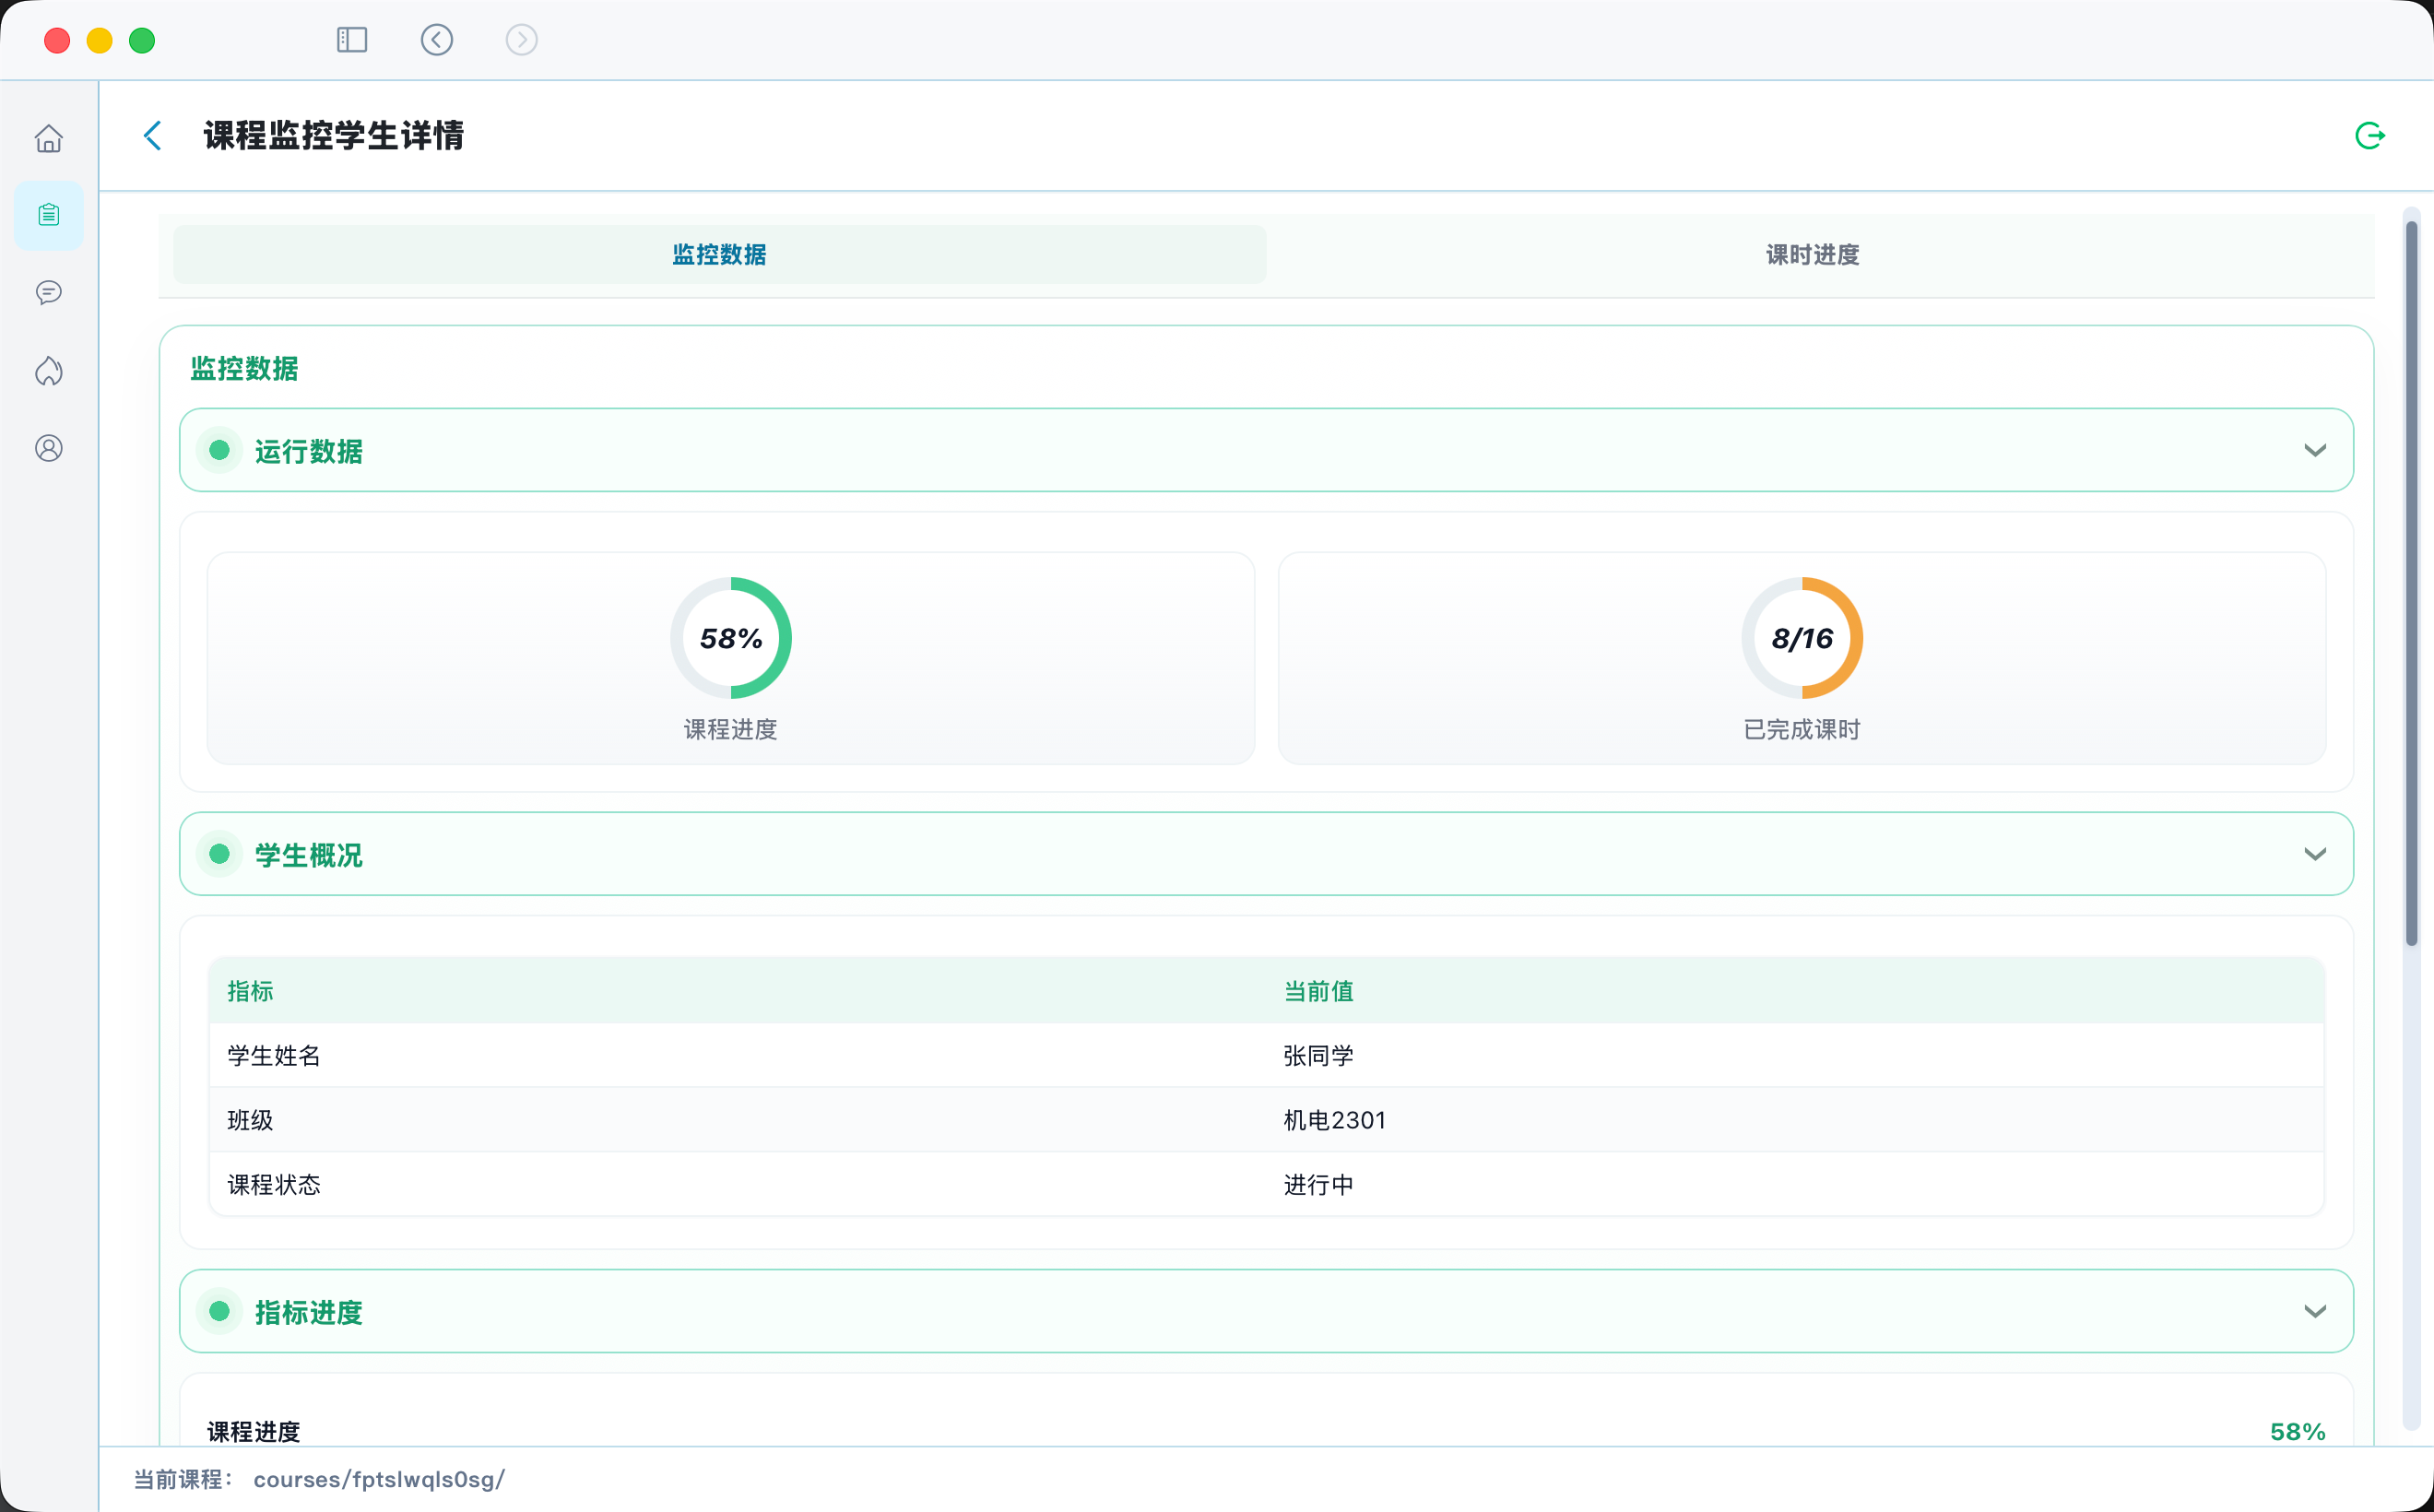
Task: Collapse the 指标进度 section chevron
Action: (2315, 1311)
